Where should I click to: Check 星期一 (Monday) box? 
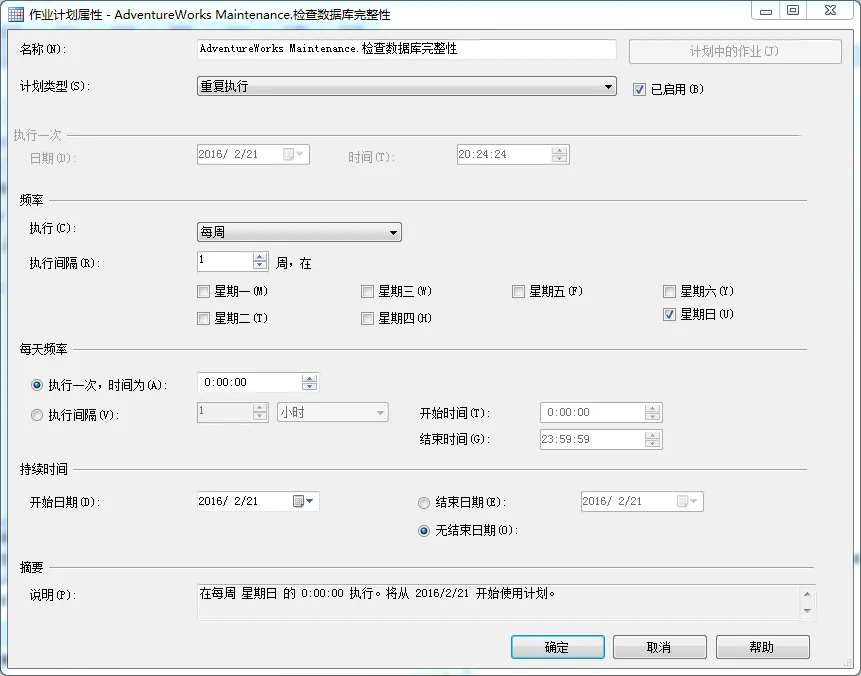[x=203, y=292]
